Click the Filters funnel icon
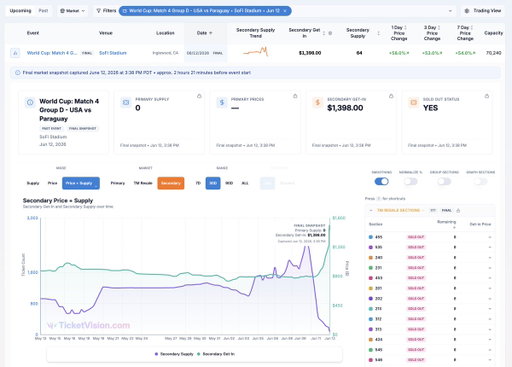The height and width of the screenshot is (367, 512). tap(99, 11)
